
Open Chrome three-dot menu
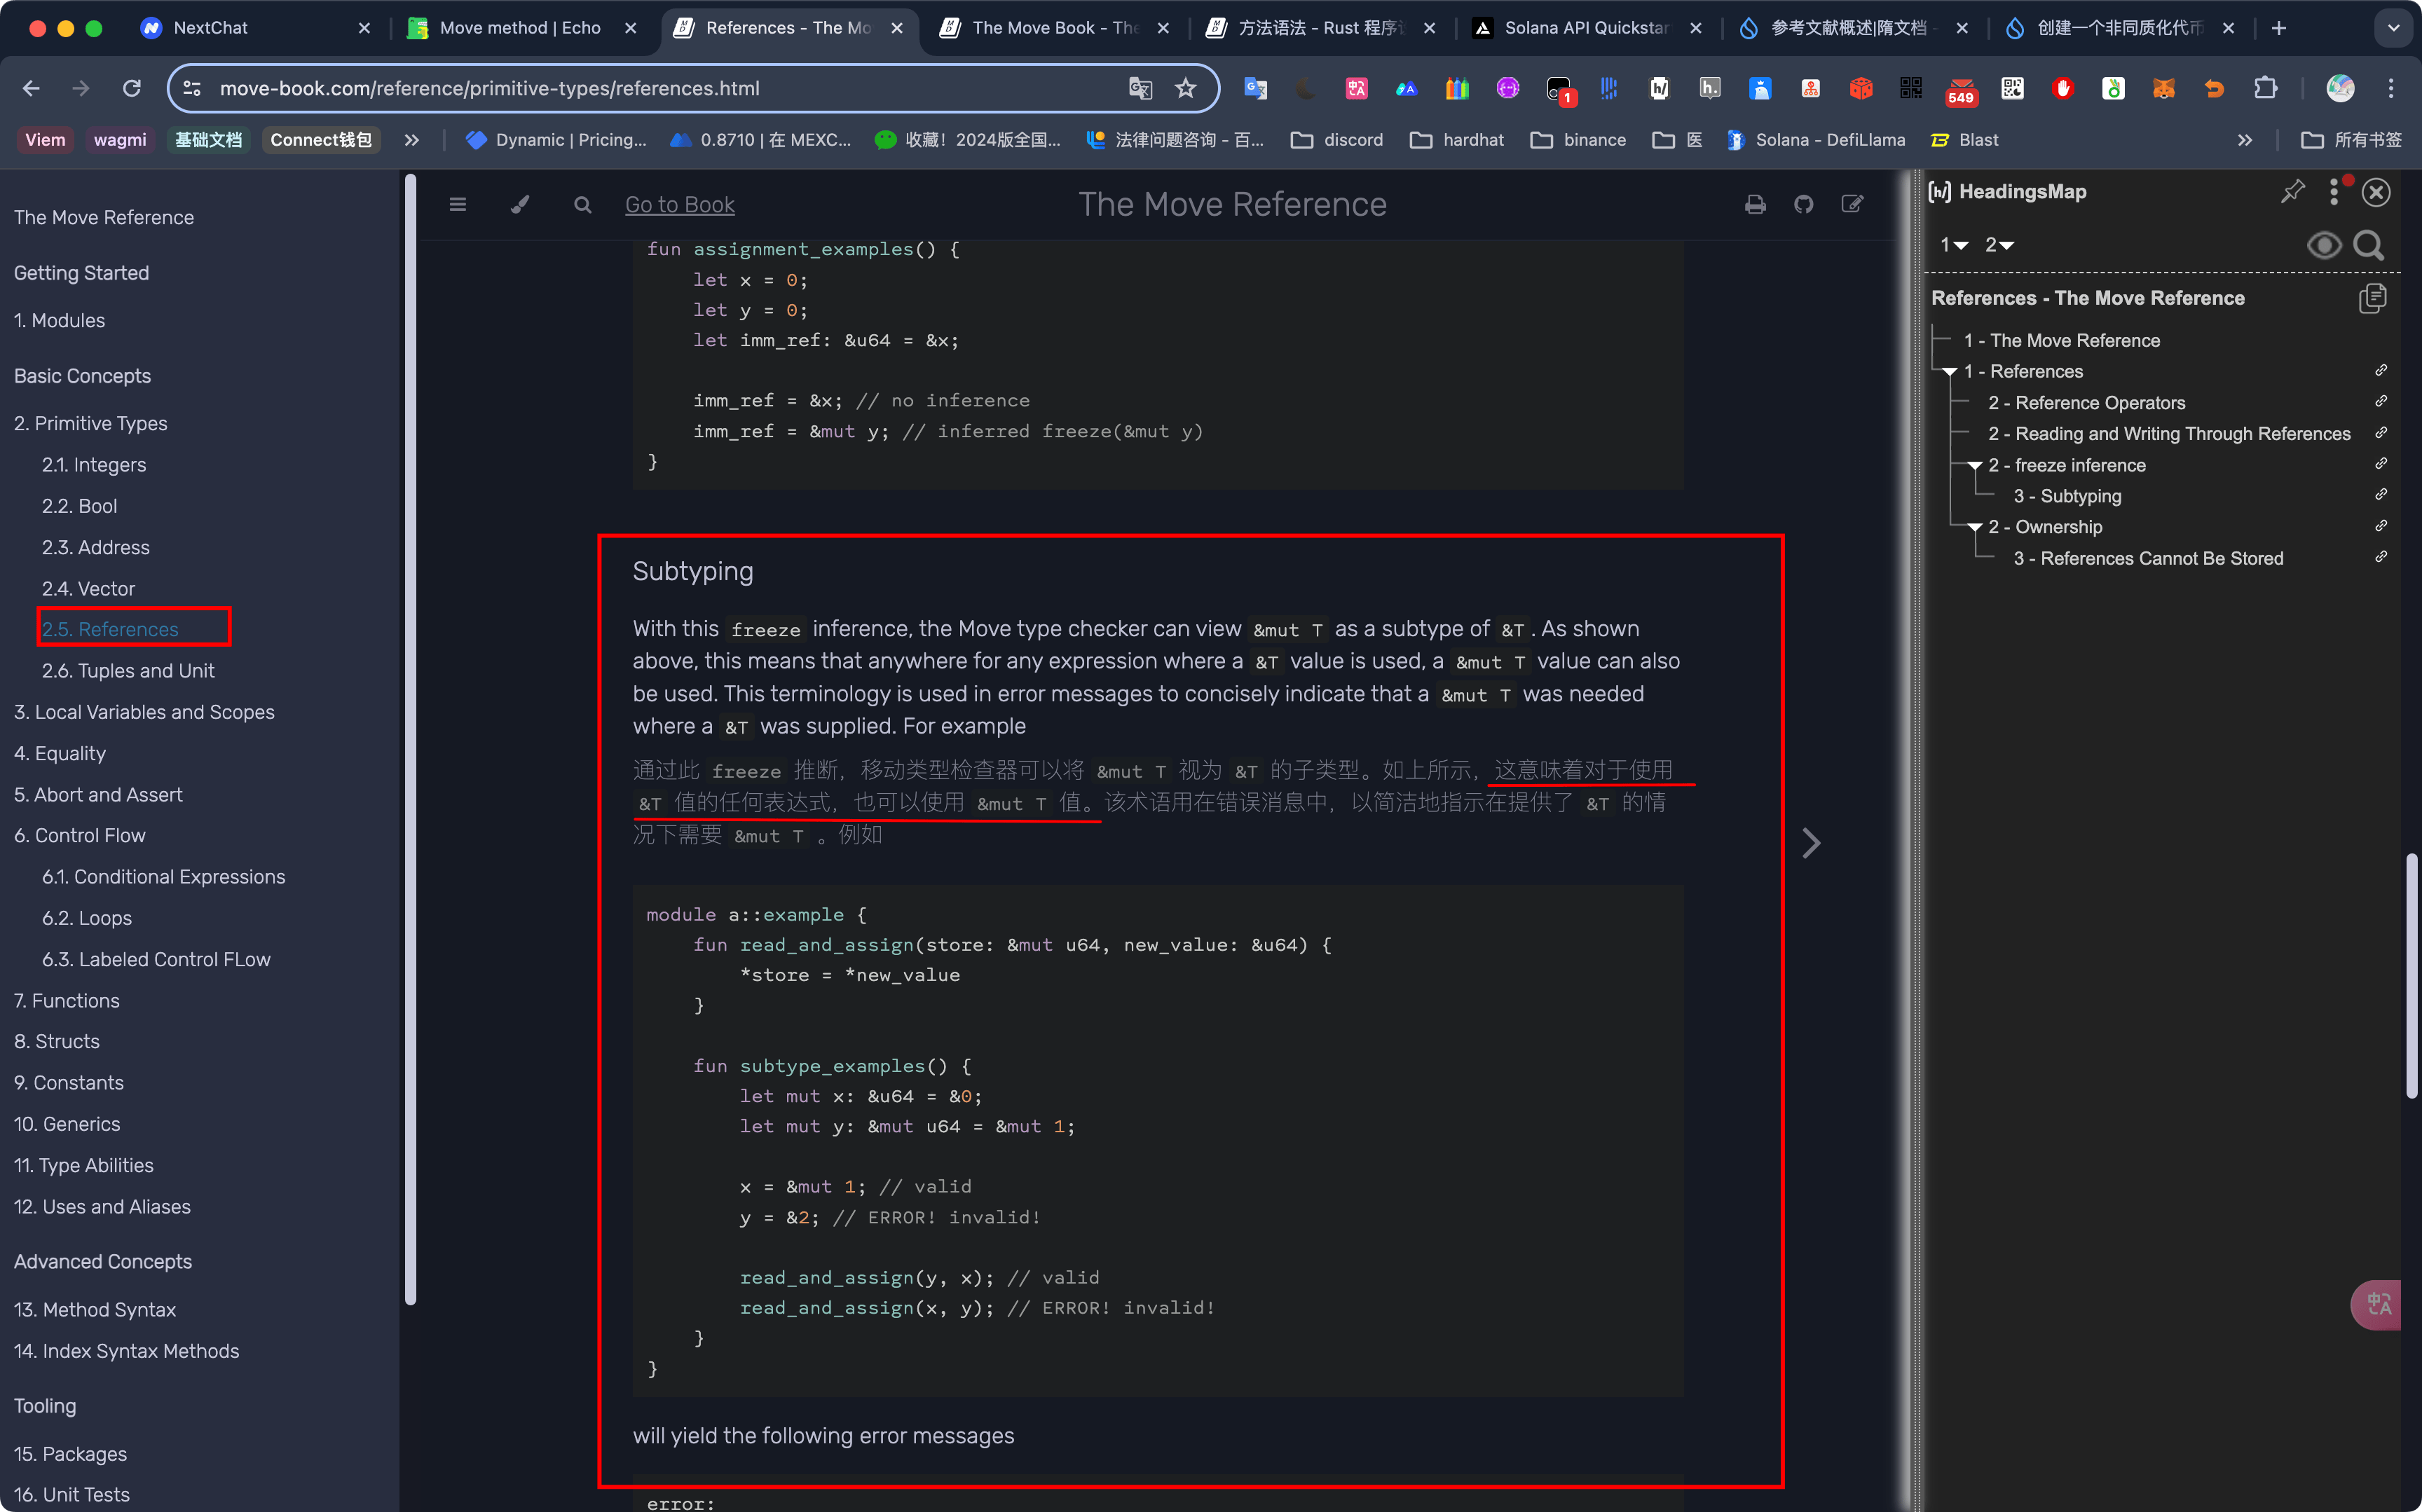coord(2391,88)
